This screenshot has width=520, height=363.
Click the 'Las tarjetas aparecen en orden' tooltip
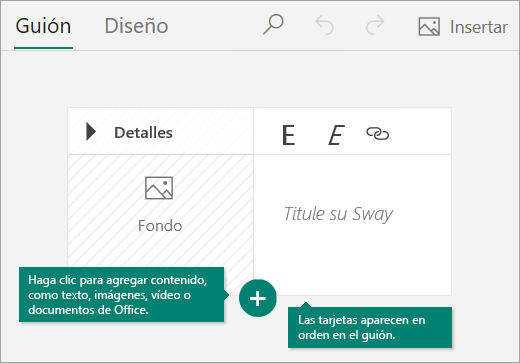370,327
